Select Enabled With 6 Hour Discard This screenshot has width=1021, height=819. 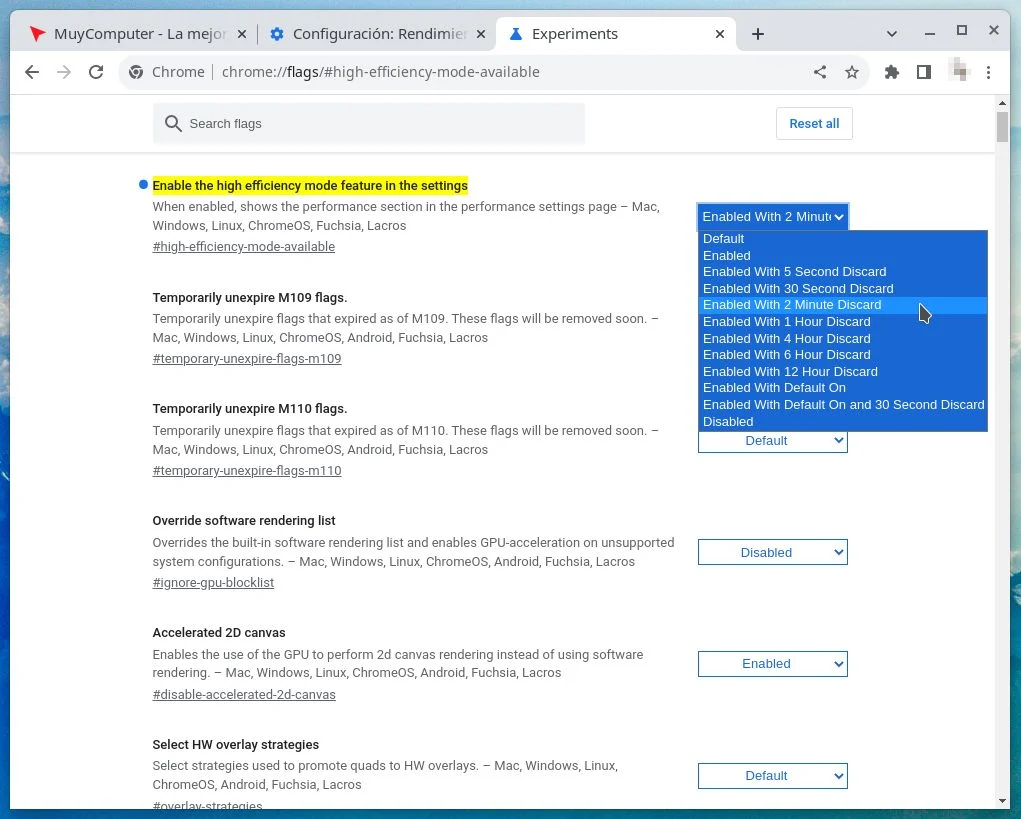843,355
